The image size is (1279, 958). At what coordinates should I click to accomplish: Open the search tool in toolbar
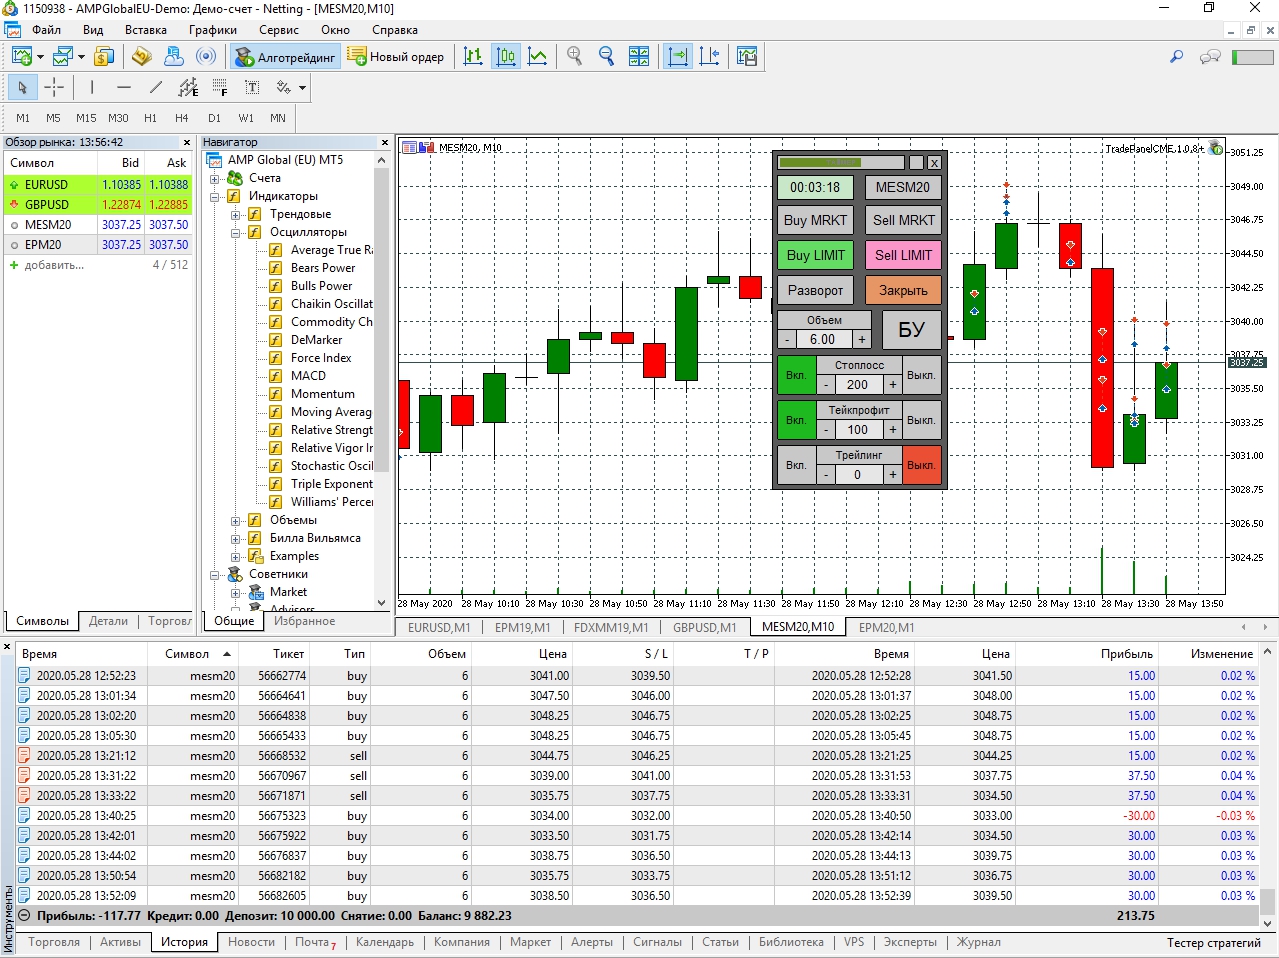click(x=1177, y=56)
